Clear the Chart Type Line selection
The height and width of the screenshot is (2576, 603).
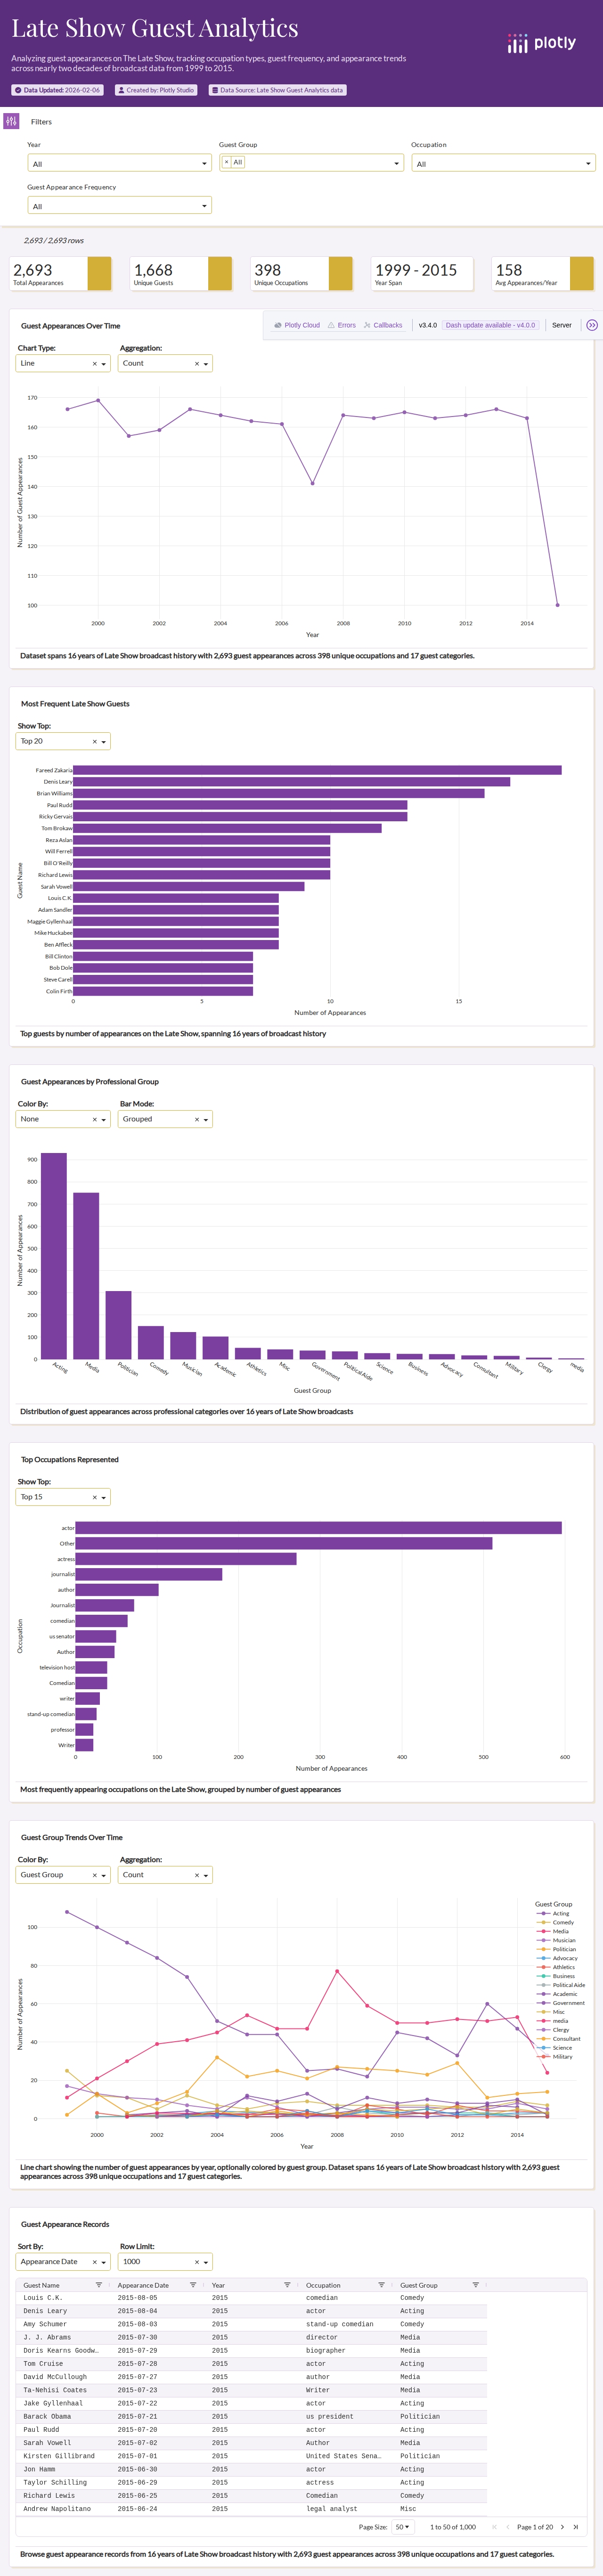[x=94, y=364]
